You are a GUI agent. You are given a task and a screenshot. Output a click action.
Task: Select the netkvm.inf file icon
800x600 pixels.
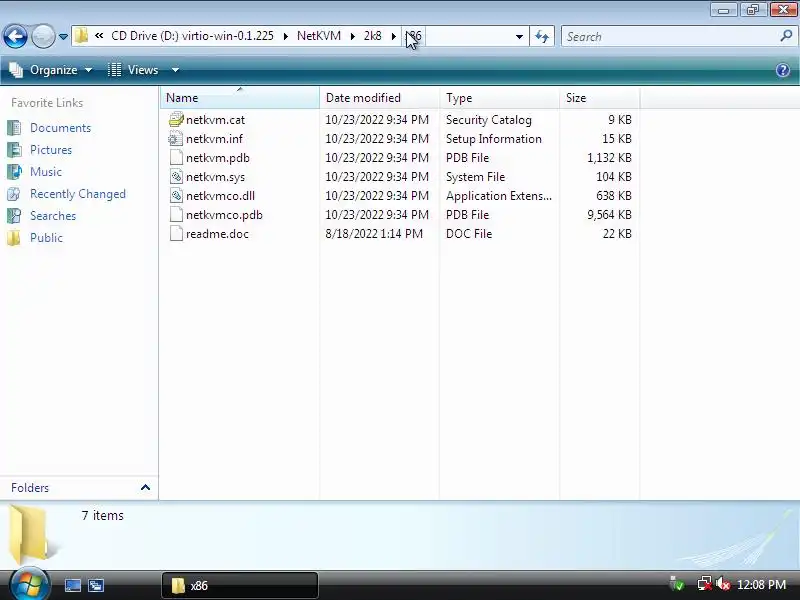tap(176, 139)
